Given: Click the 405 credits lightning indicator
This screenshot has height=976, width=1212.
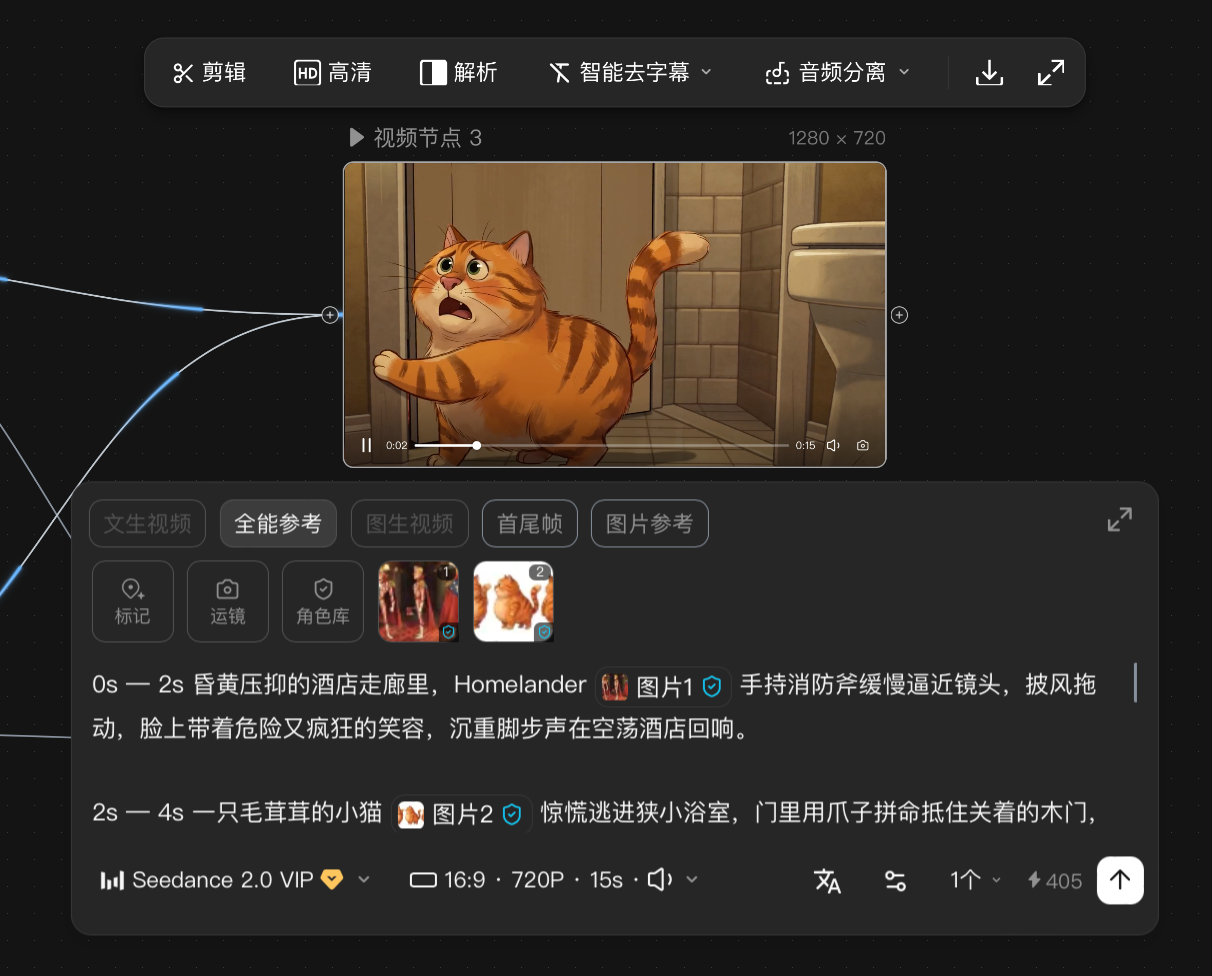Looking at the screenshot, I should 1055,880.
